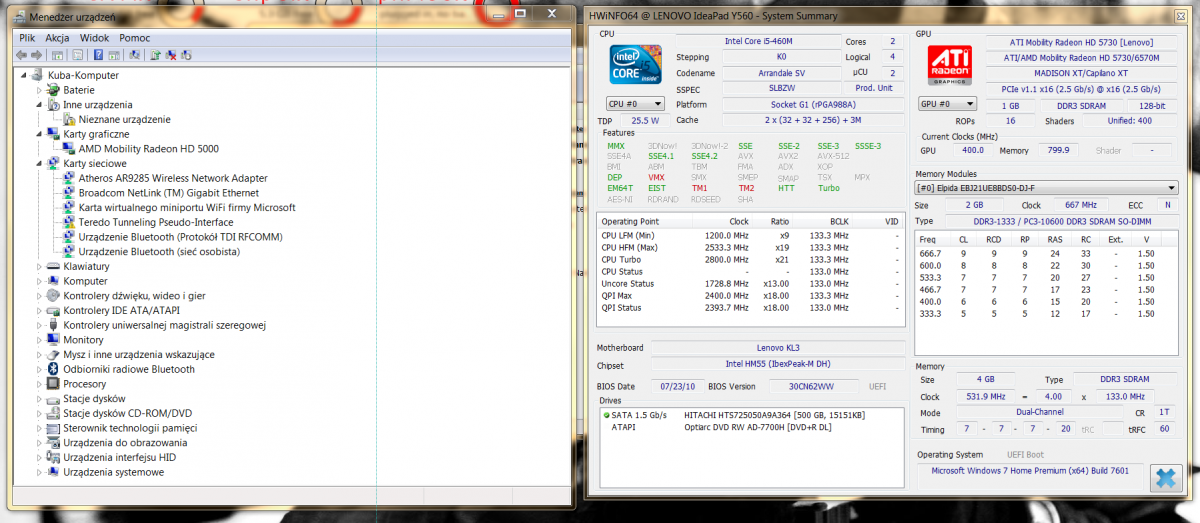Image resolution: width=1200 pixels, height=523 pixels.
Task: Click ATI Mobility Radeon HD 5730 [Lenovo] field
Action: click(x=1080, y=42)
